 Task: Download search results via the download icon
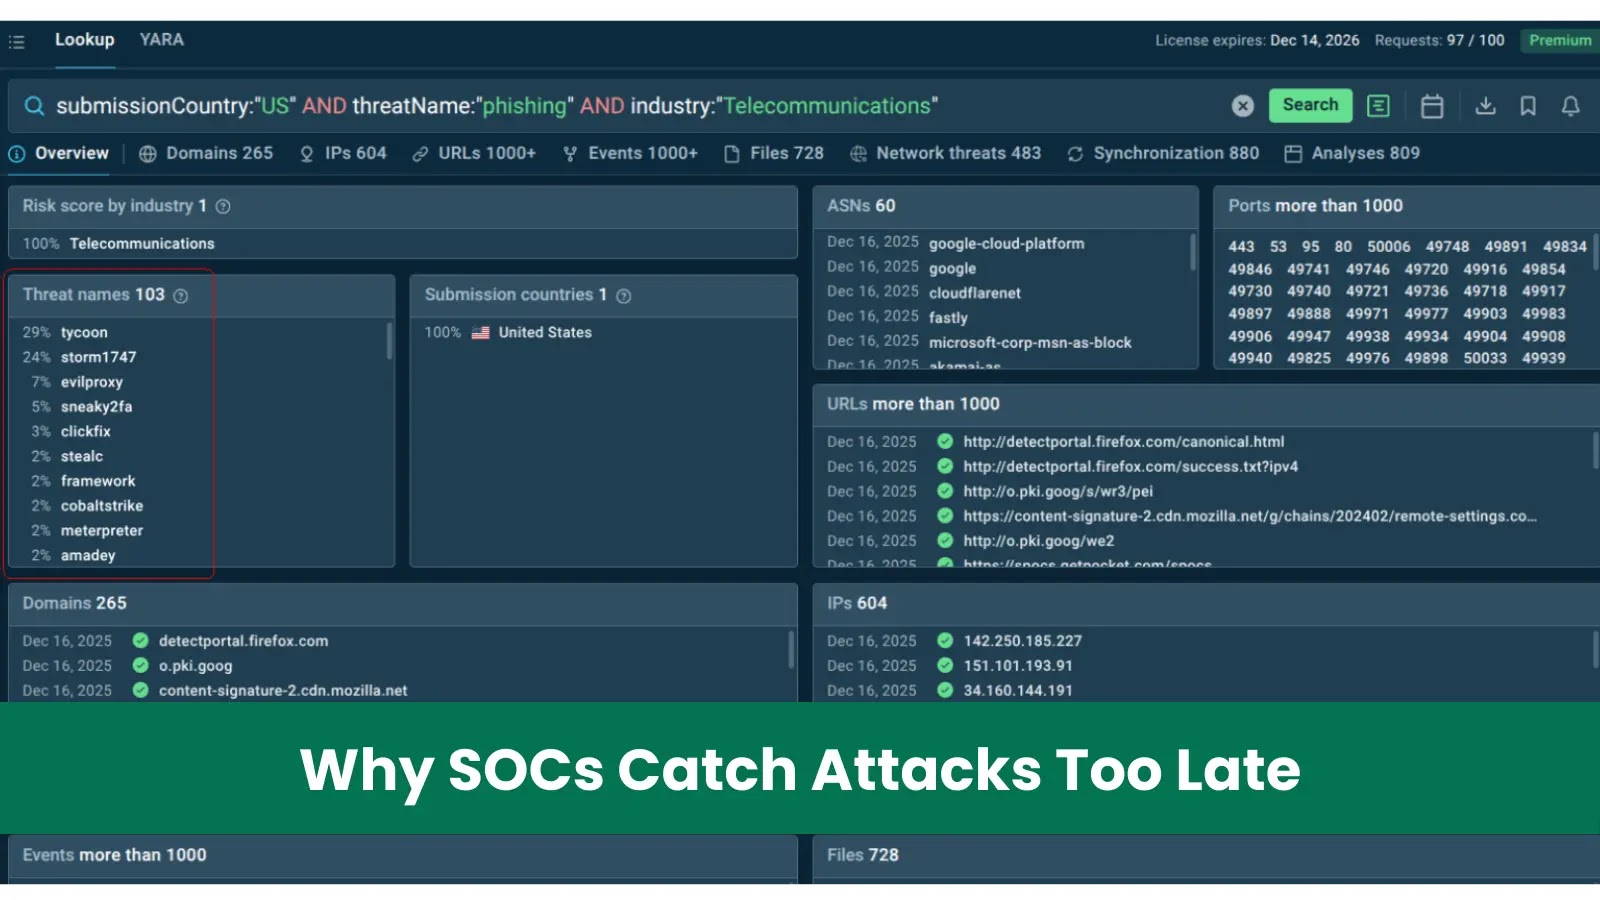click(x=1486, y=105)
